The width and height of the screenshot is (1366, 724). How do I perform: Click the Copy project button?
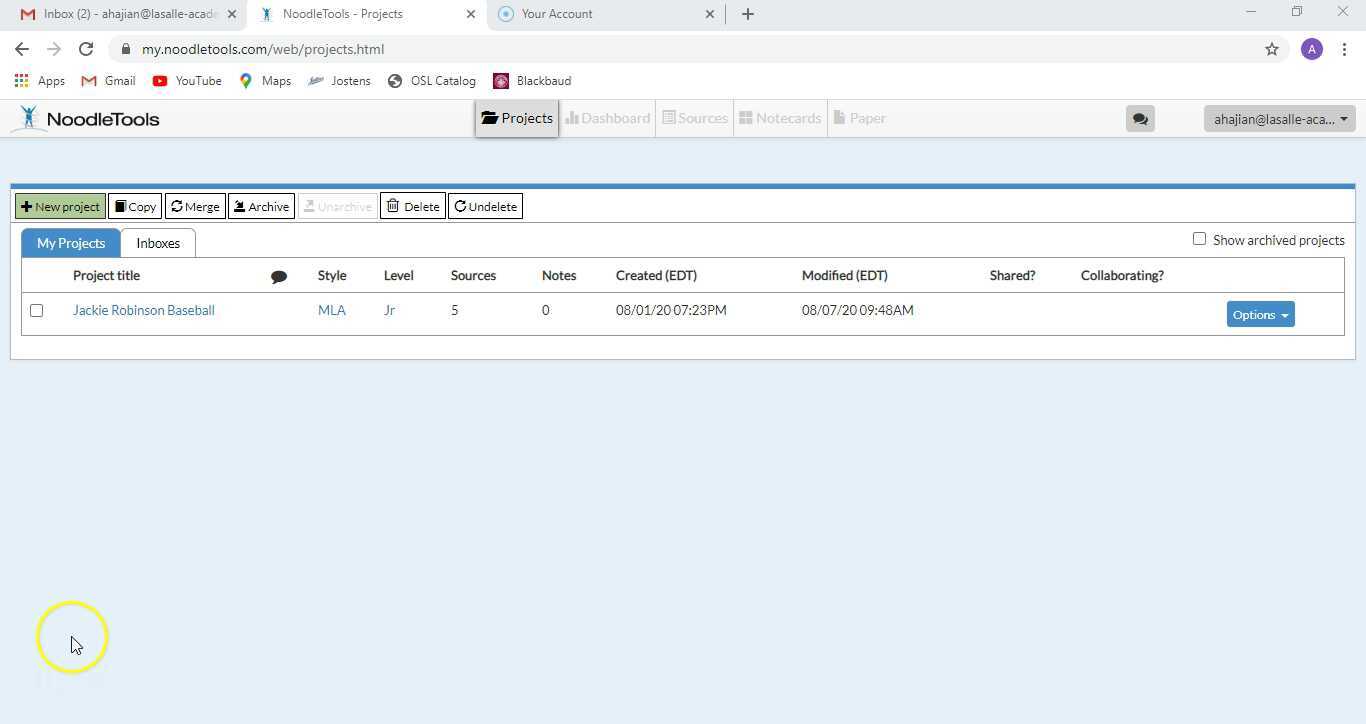135,207
